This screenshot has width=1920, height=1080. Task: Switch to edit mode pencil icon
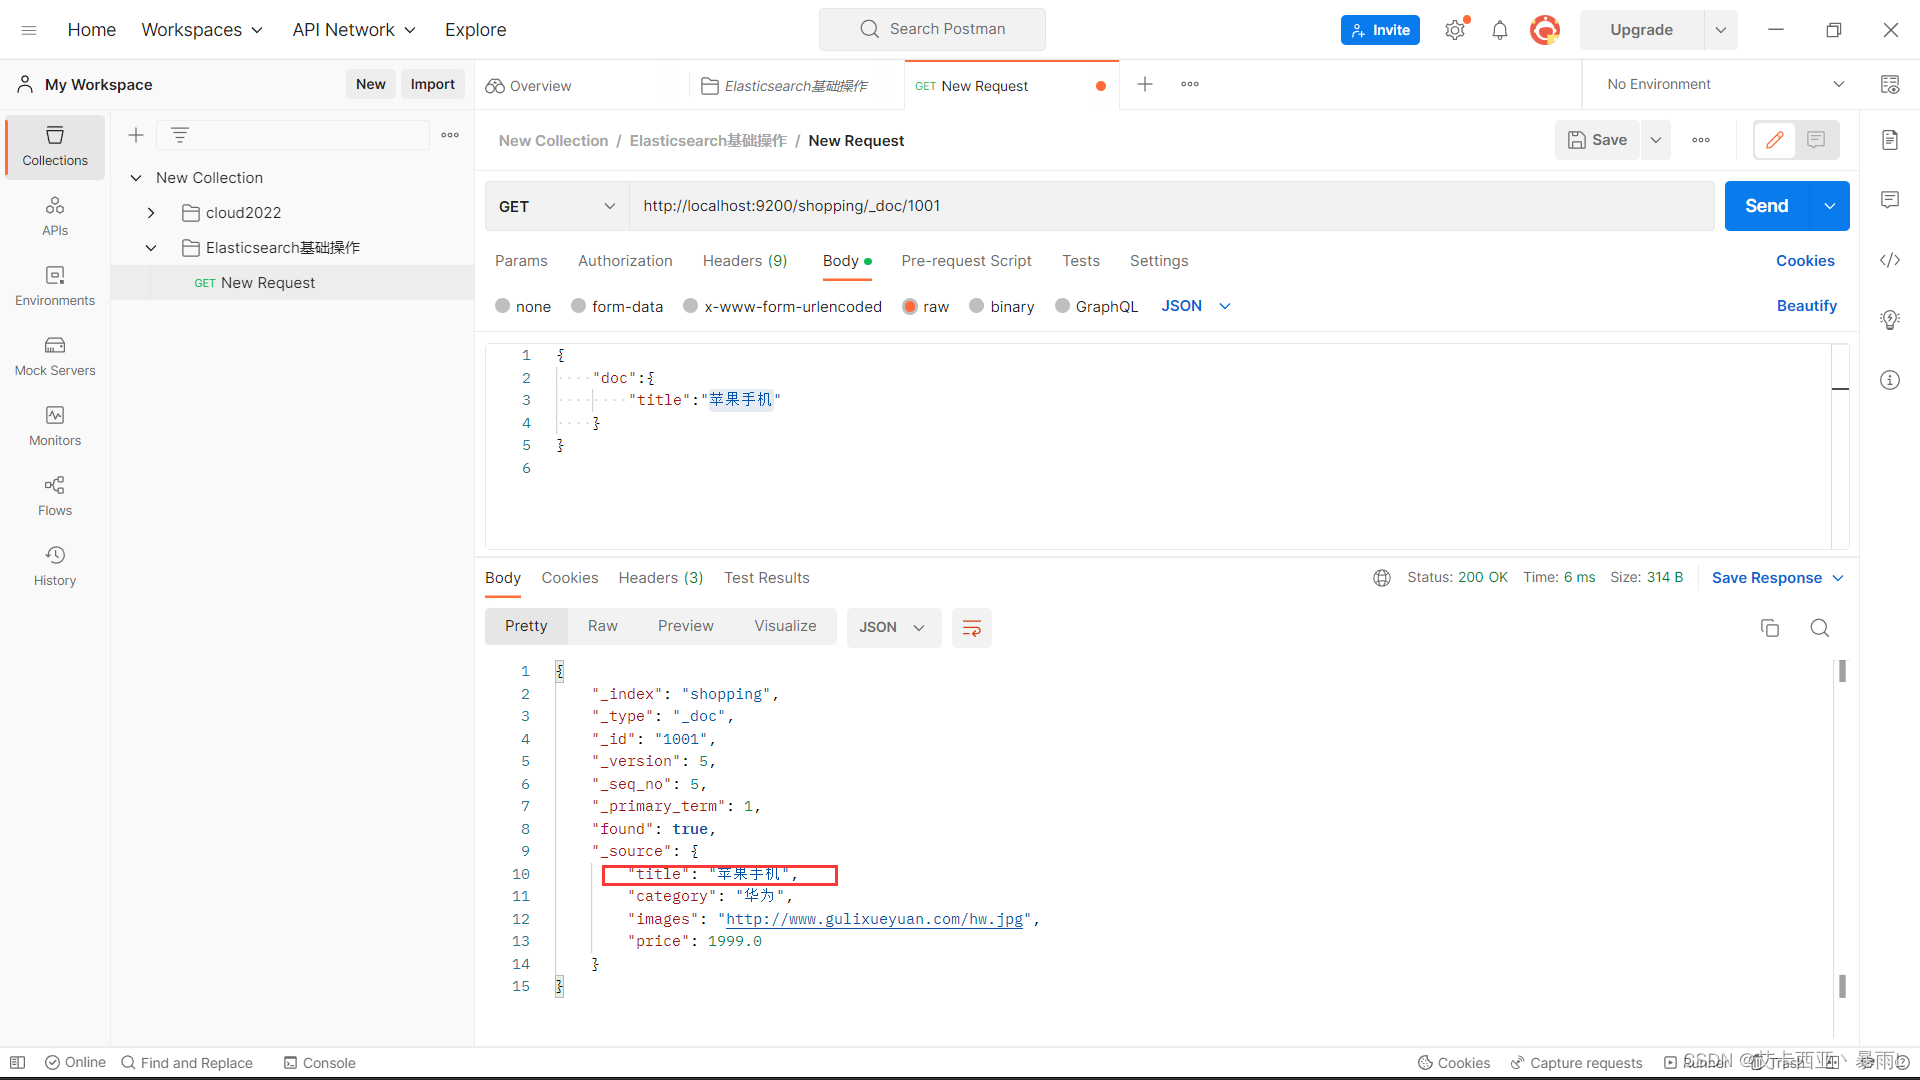(1775, 140)
